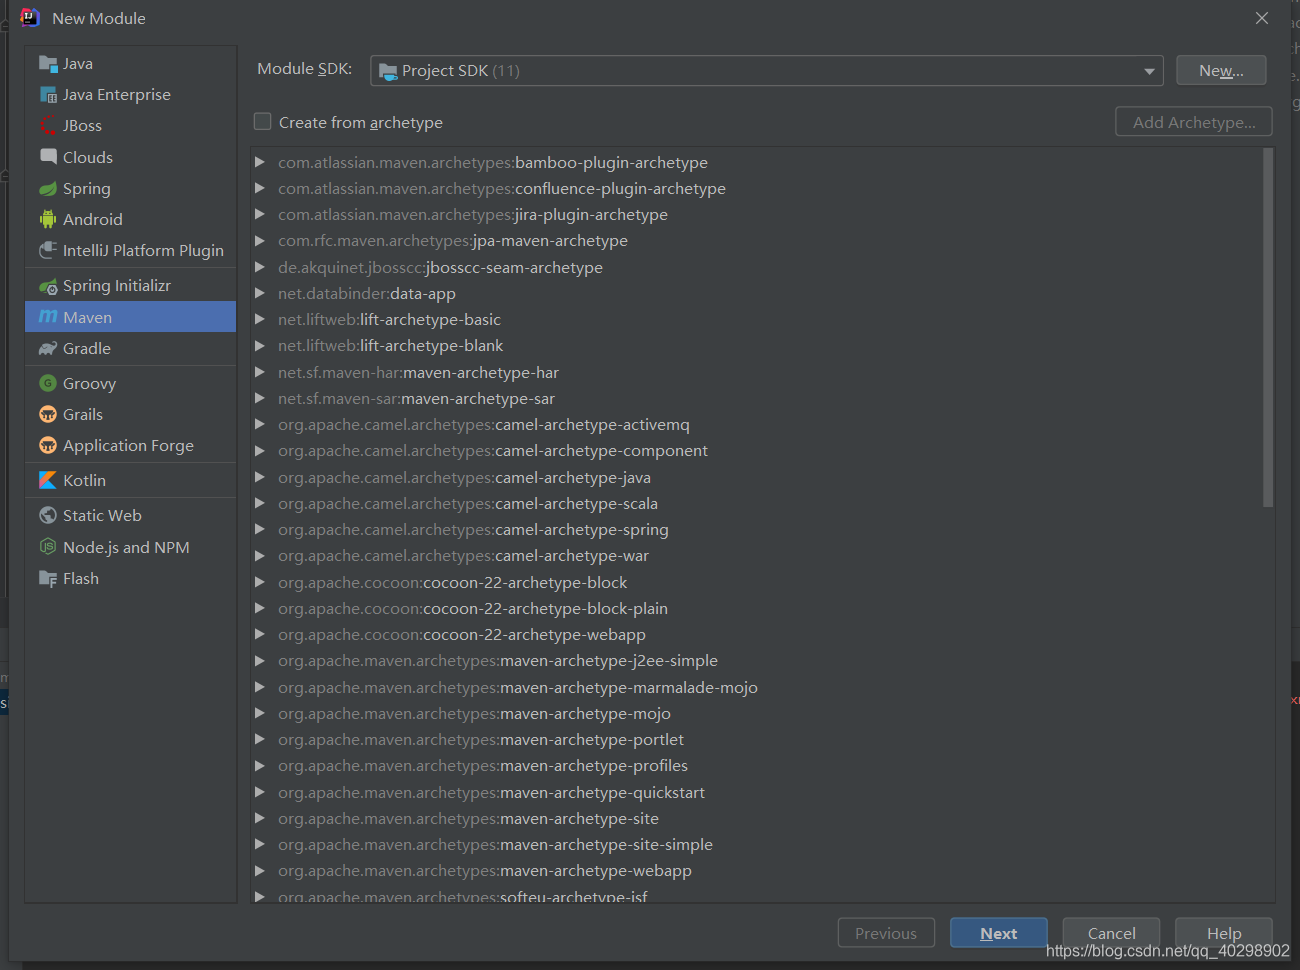Select camel-archetype-war row
Screen dimensions: 1300x970
762,555
